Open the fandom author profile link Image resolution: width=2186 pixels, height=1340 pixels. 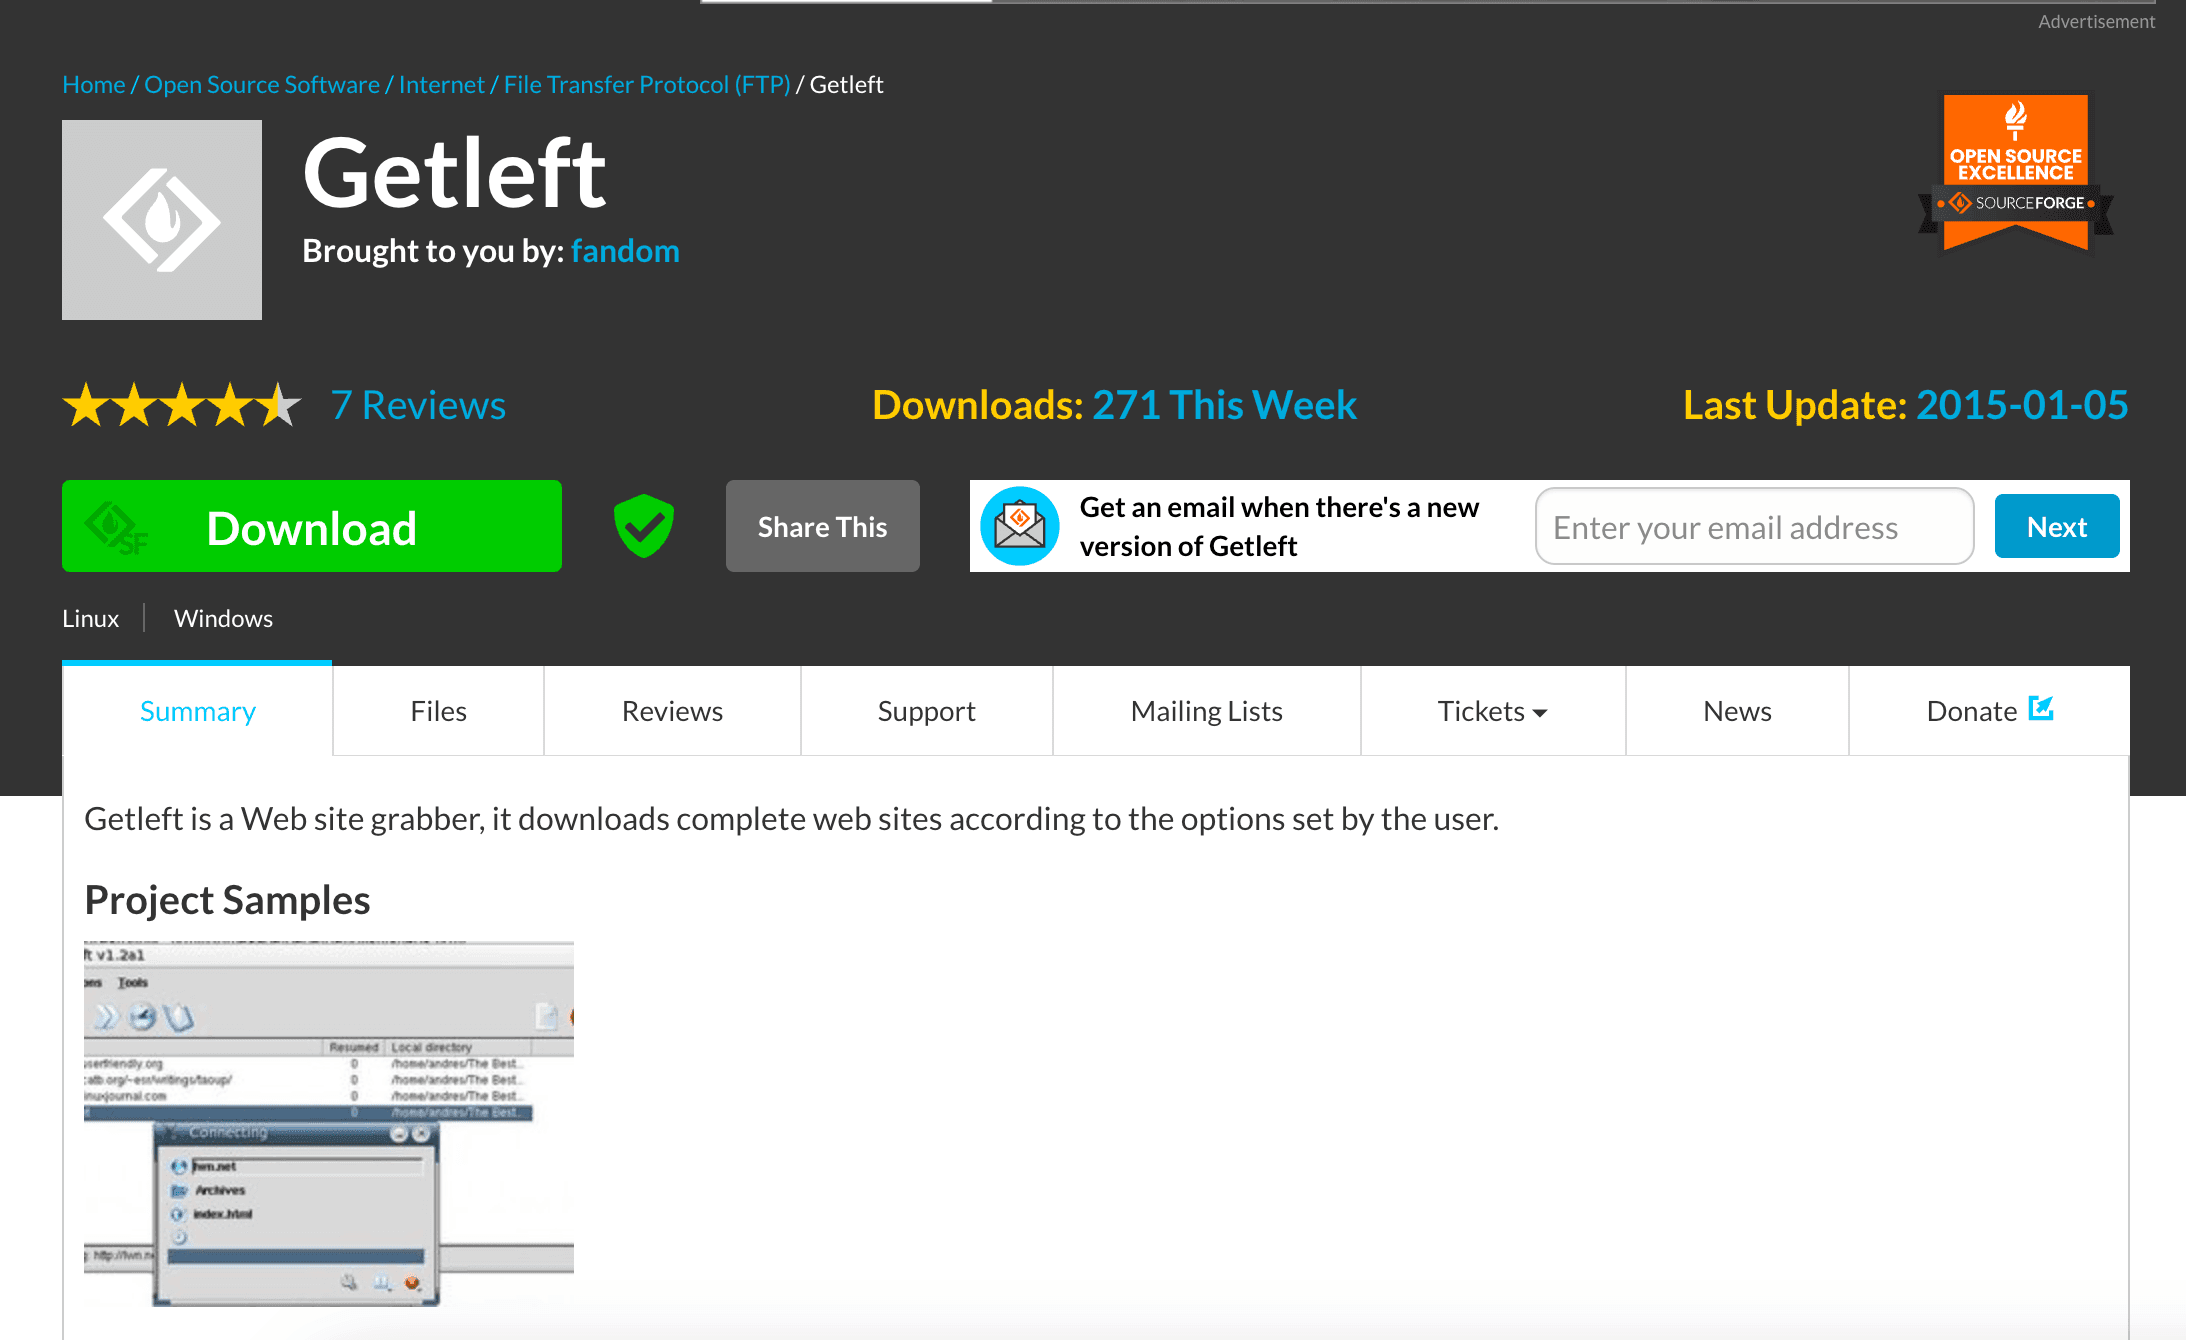point(625,251)
